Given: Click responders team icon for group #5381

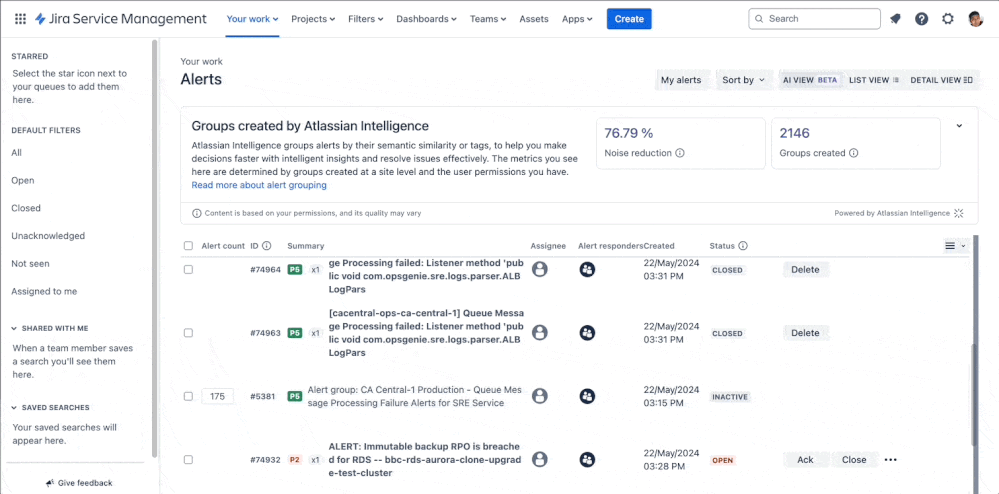Looking at the screenshot, I should pyautogui.click(x=587, y=396).
